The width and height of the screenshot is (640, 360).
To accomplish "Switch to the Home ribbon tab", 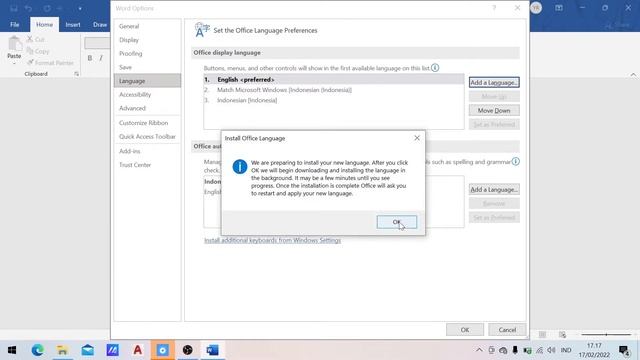I will 44,24.
